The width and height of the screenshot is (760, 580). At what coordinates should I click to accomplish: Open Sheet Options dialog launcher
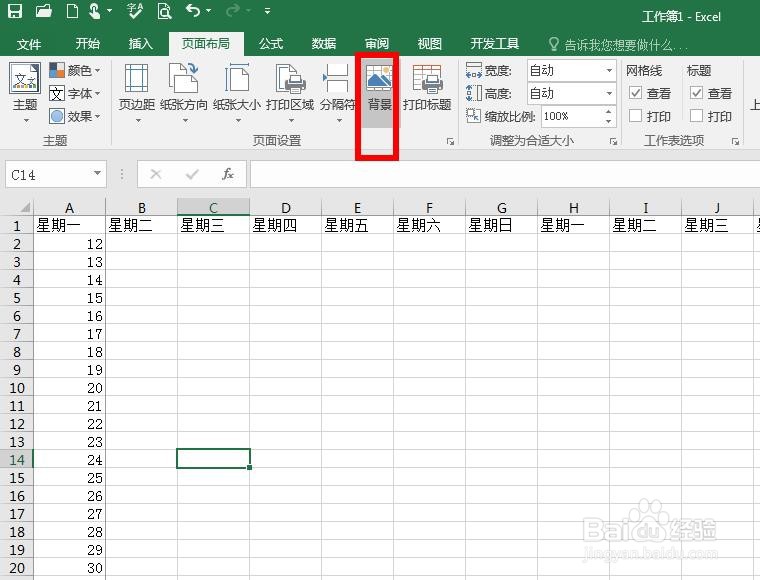735,141
